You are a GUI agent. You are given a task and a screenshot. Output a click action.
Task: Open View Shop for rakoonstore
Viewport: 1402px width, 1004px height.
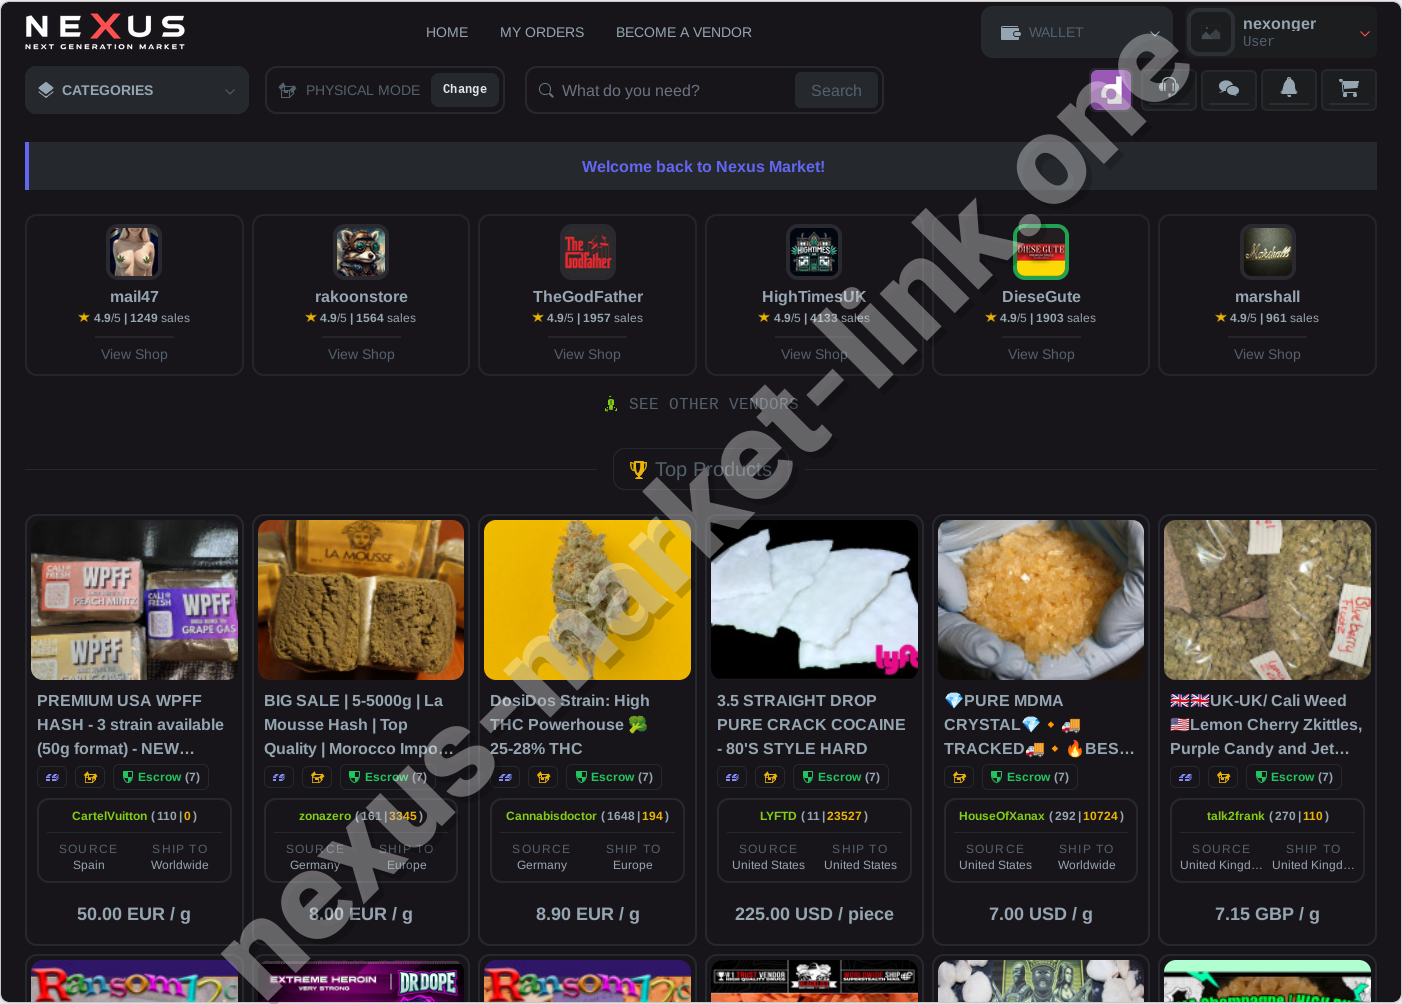pos(361,354)
